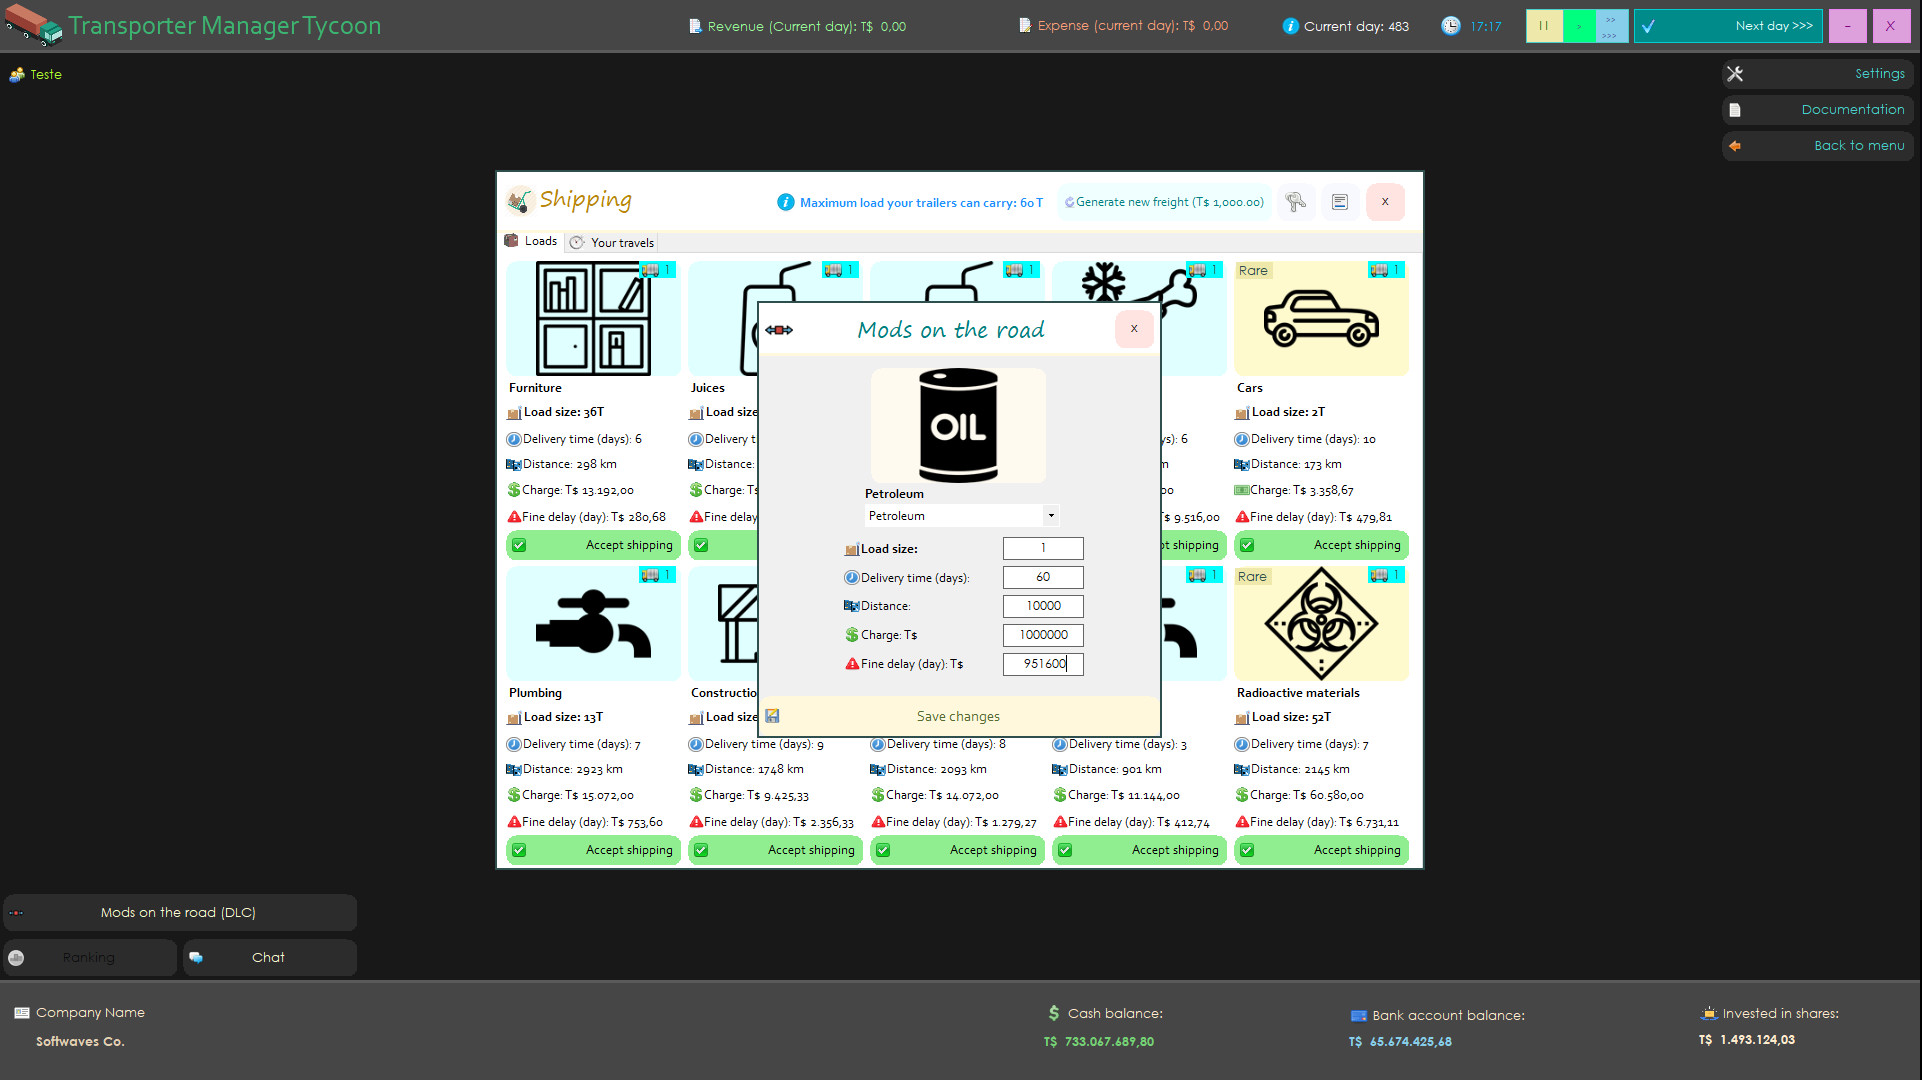Open Settings via the wrench icon
This screenshot has width=1922, height=1080.
tap(1735, 73)
